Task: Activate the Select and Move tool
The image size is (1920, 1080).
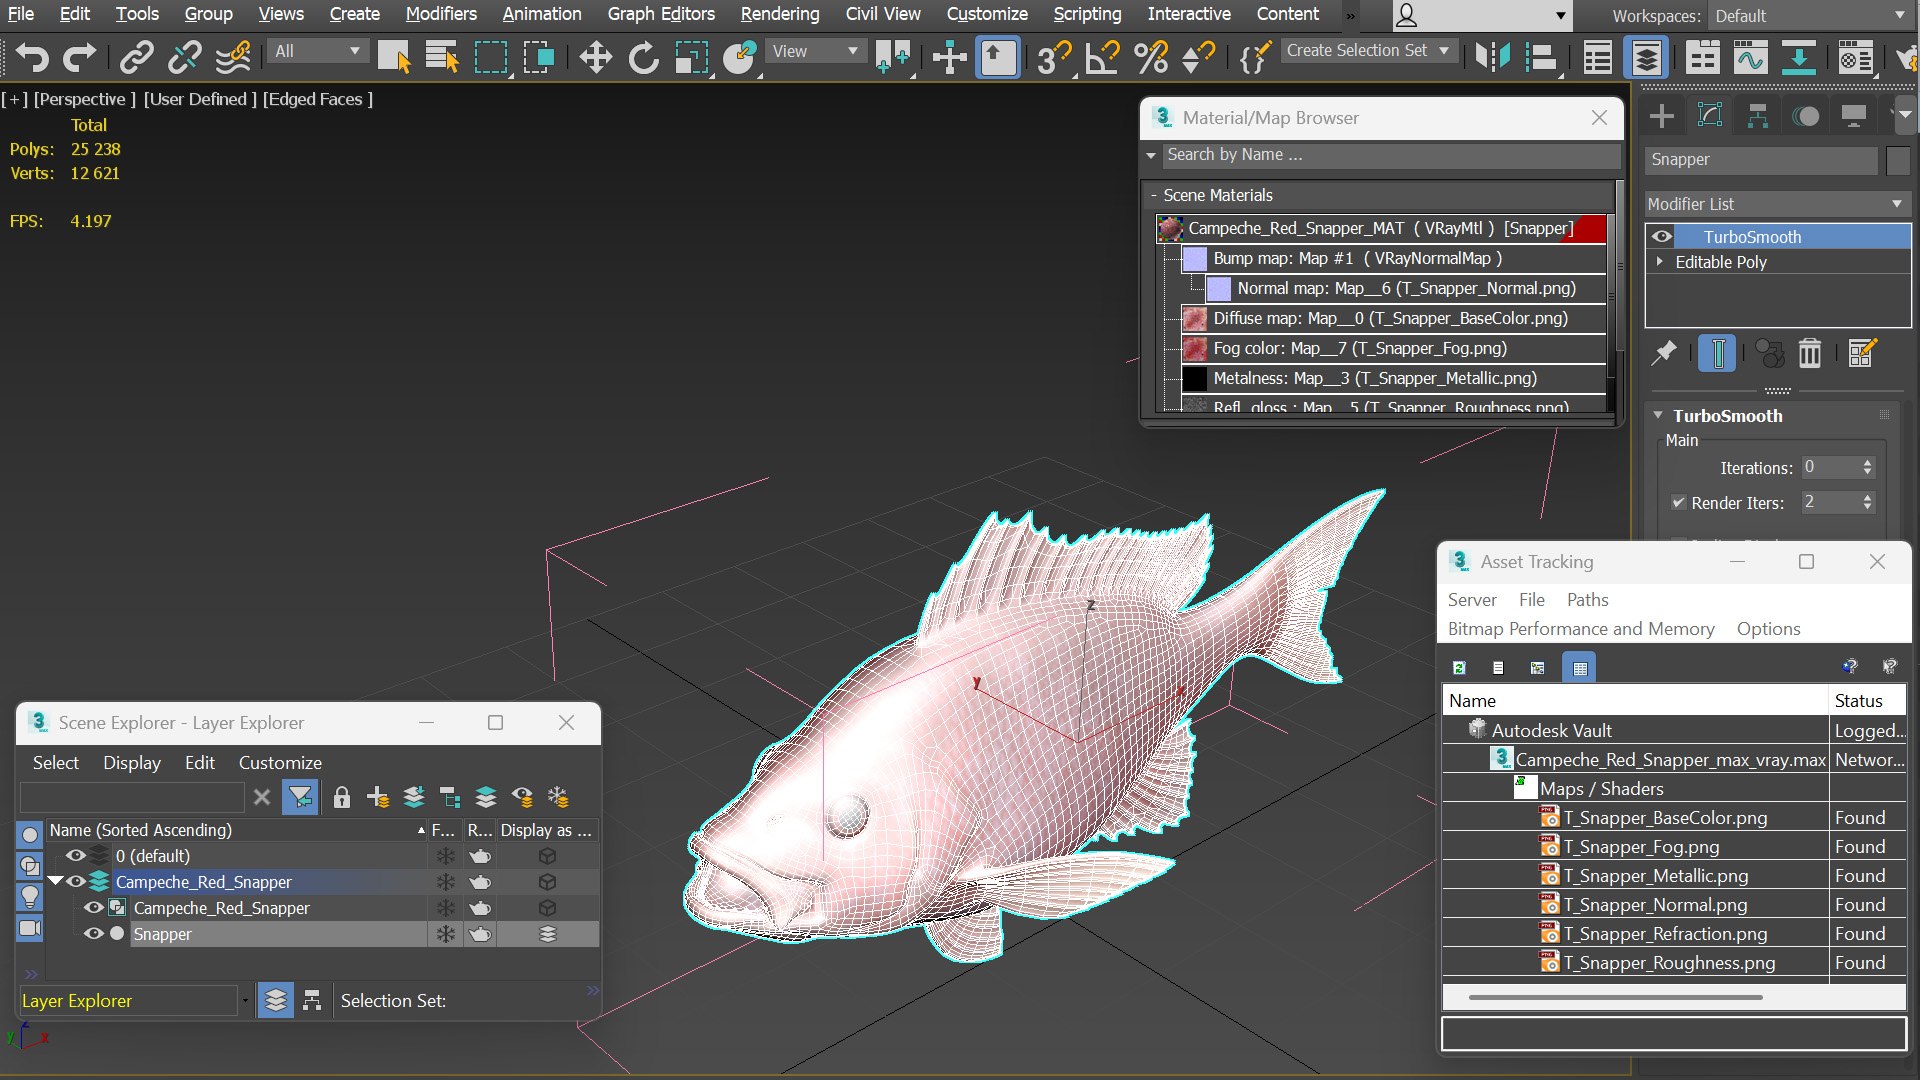Action: (595, 57)
